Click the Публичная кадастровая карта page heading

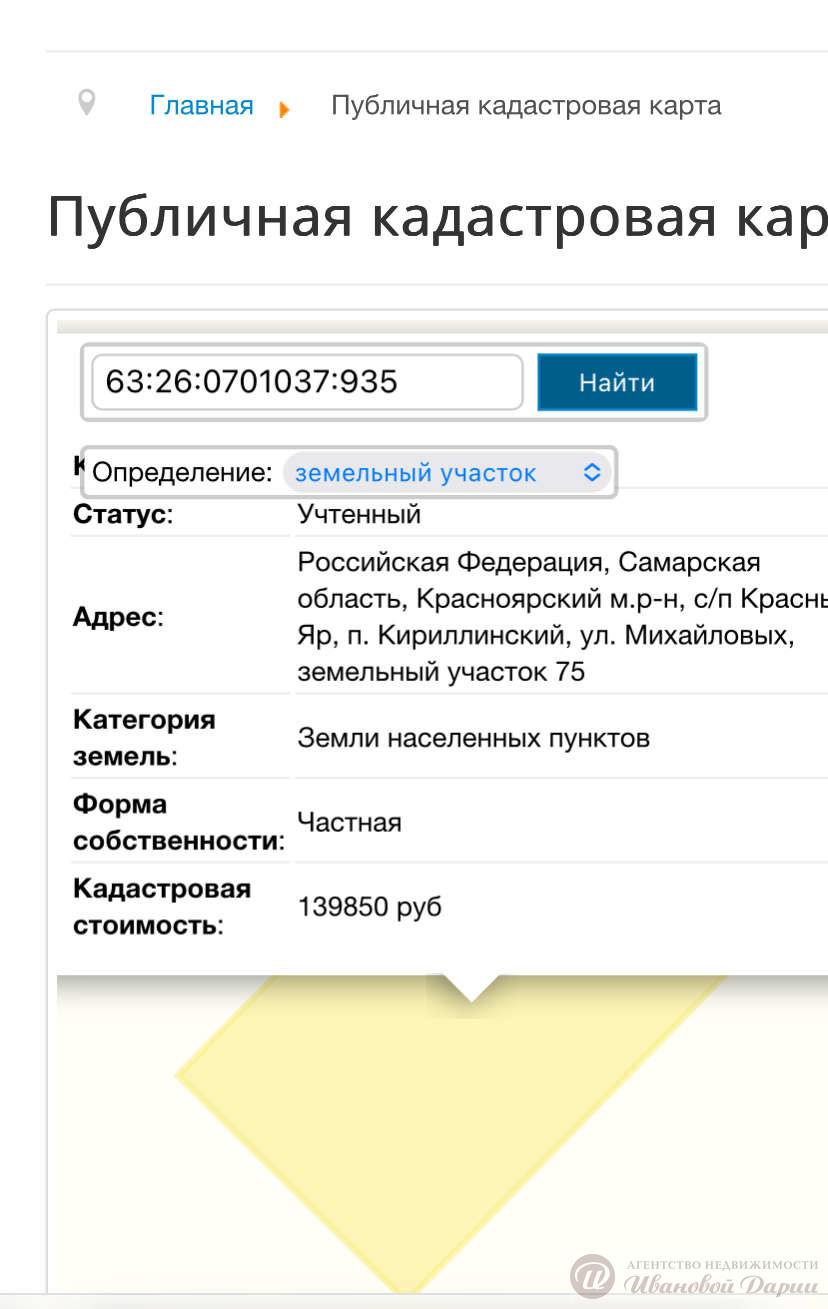437,217
